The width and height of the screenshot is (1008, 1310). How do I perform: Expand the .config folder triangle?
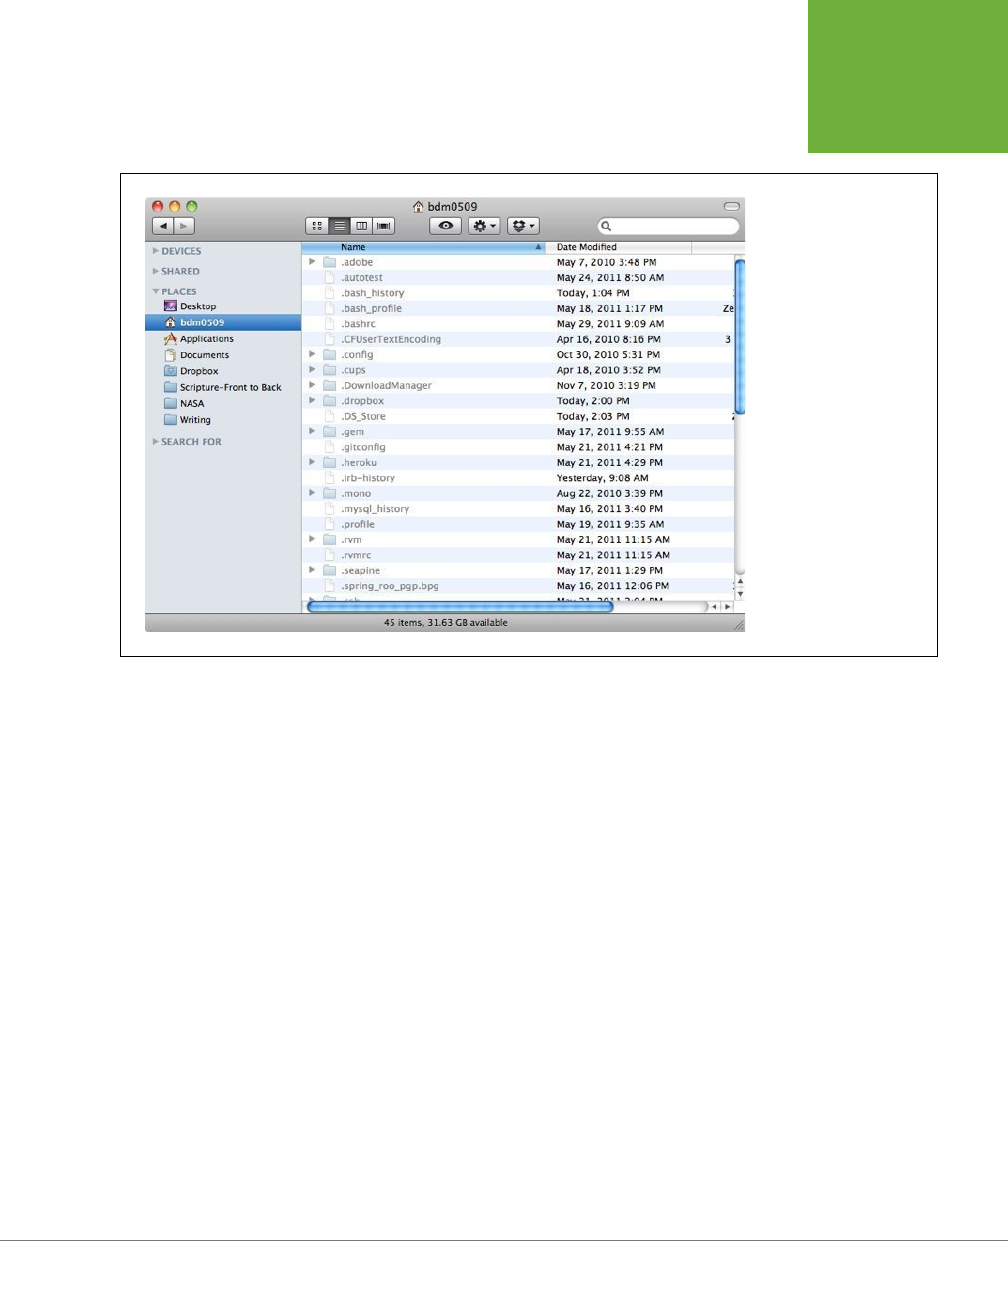(x=312, y=354)
